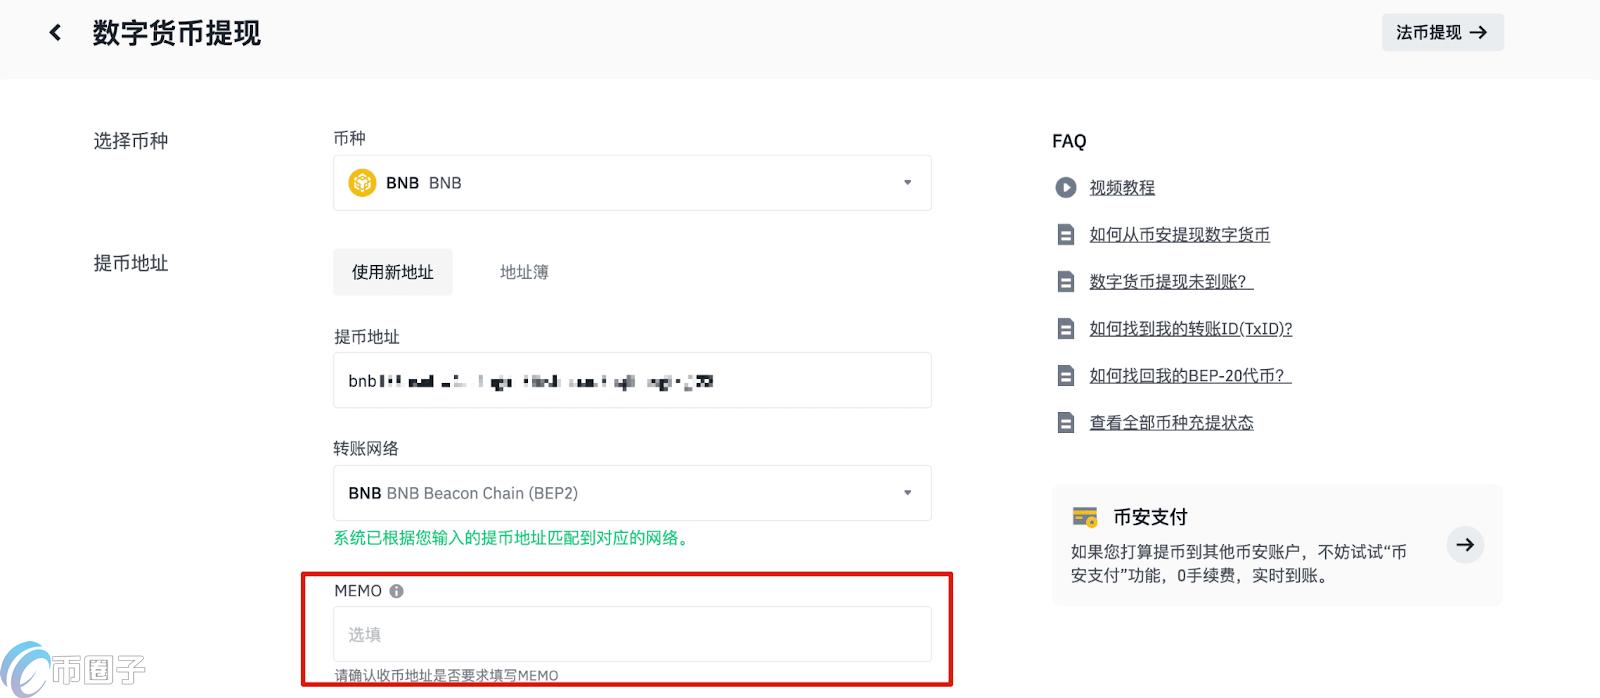
Task: Click the 提币地址 input field
Action: 632,380
